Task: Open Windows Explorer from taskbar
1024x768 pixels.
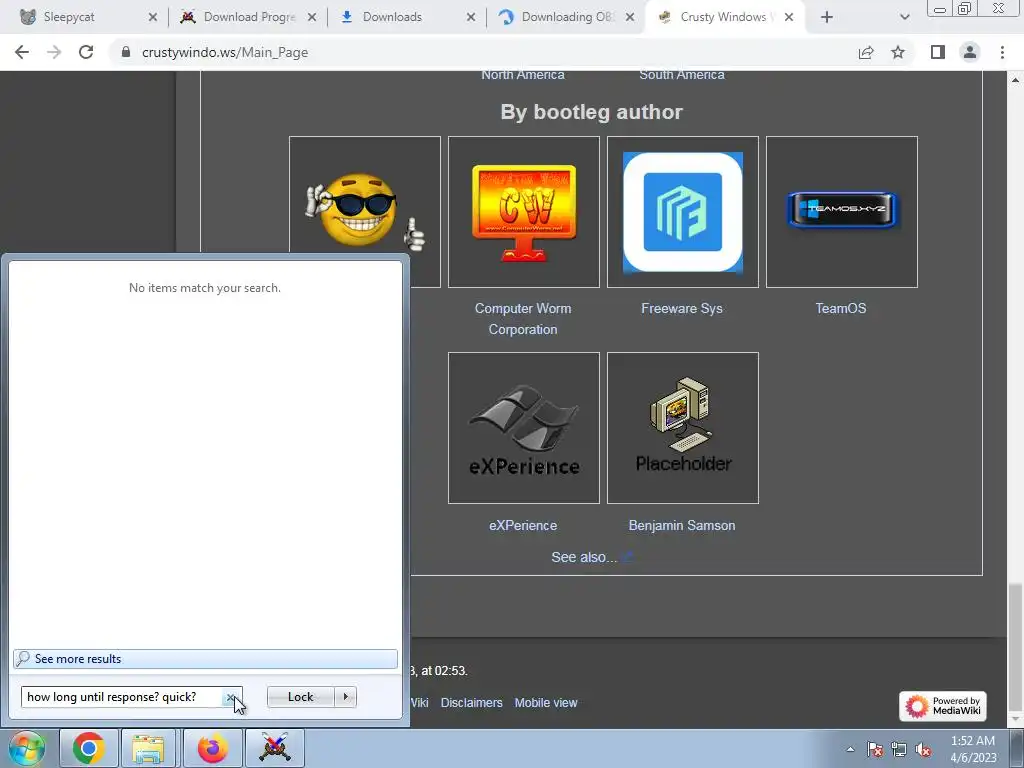Action: click(149, 749)
